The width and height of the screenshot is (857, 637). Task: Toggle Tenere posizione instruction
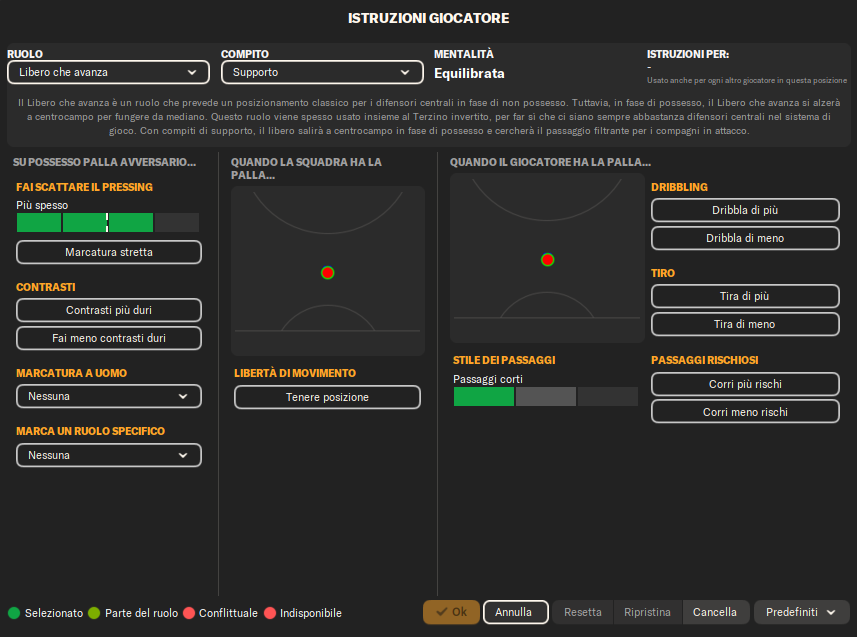(x=327, y=397)
